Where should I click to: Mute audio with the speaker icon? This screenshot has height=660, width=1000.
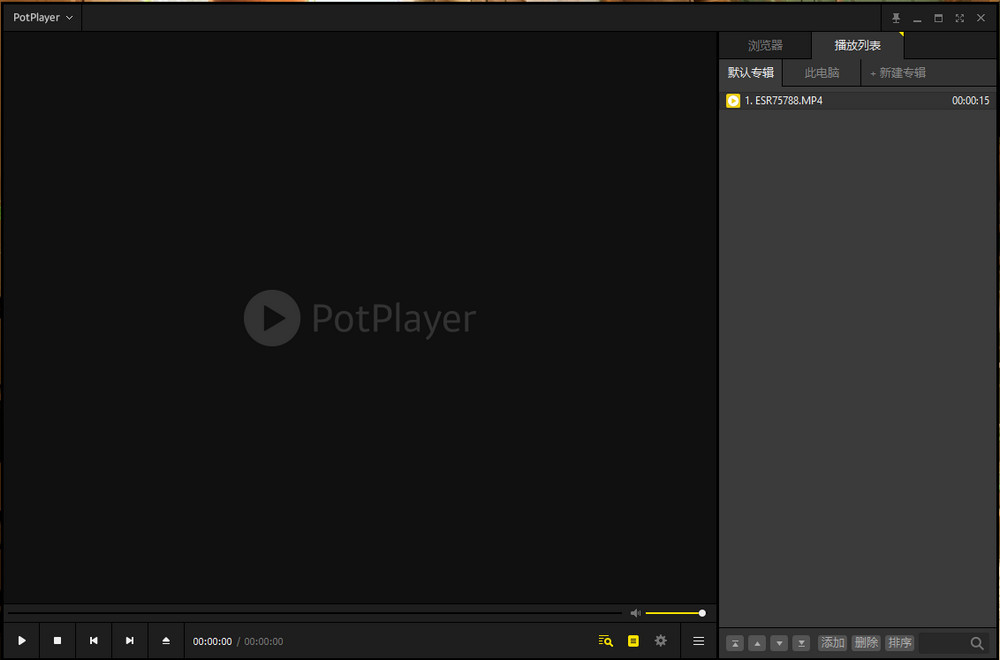[635, 613]
